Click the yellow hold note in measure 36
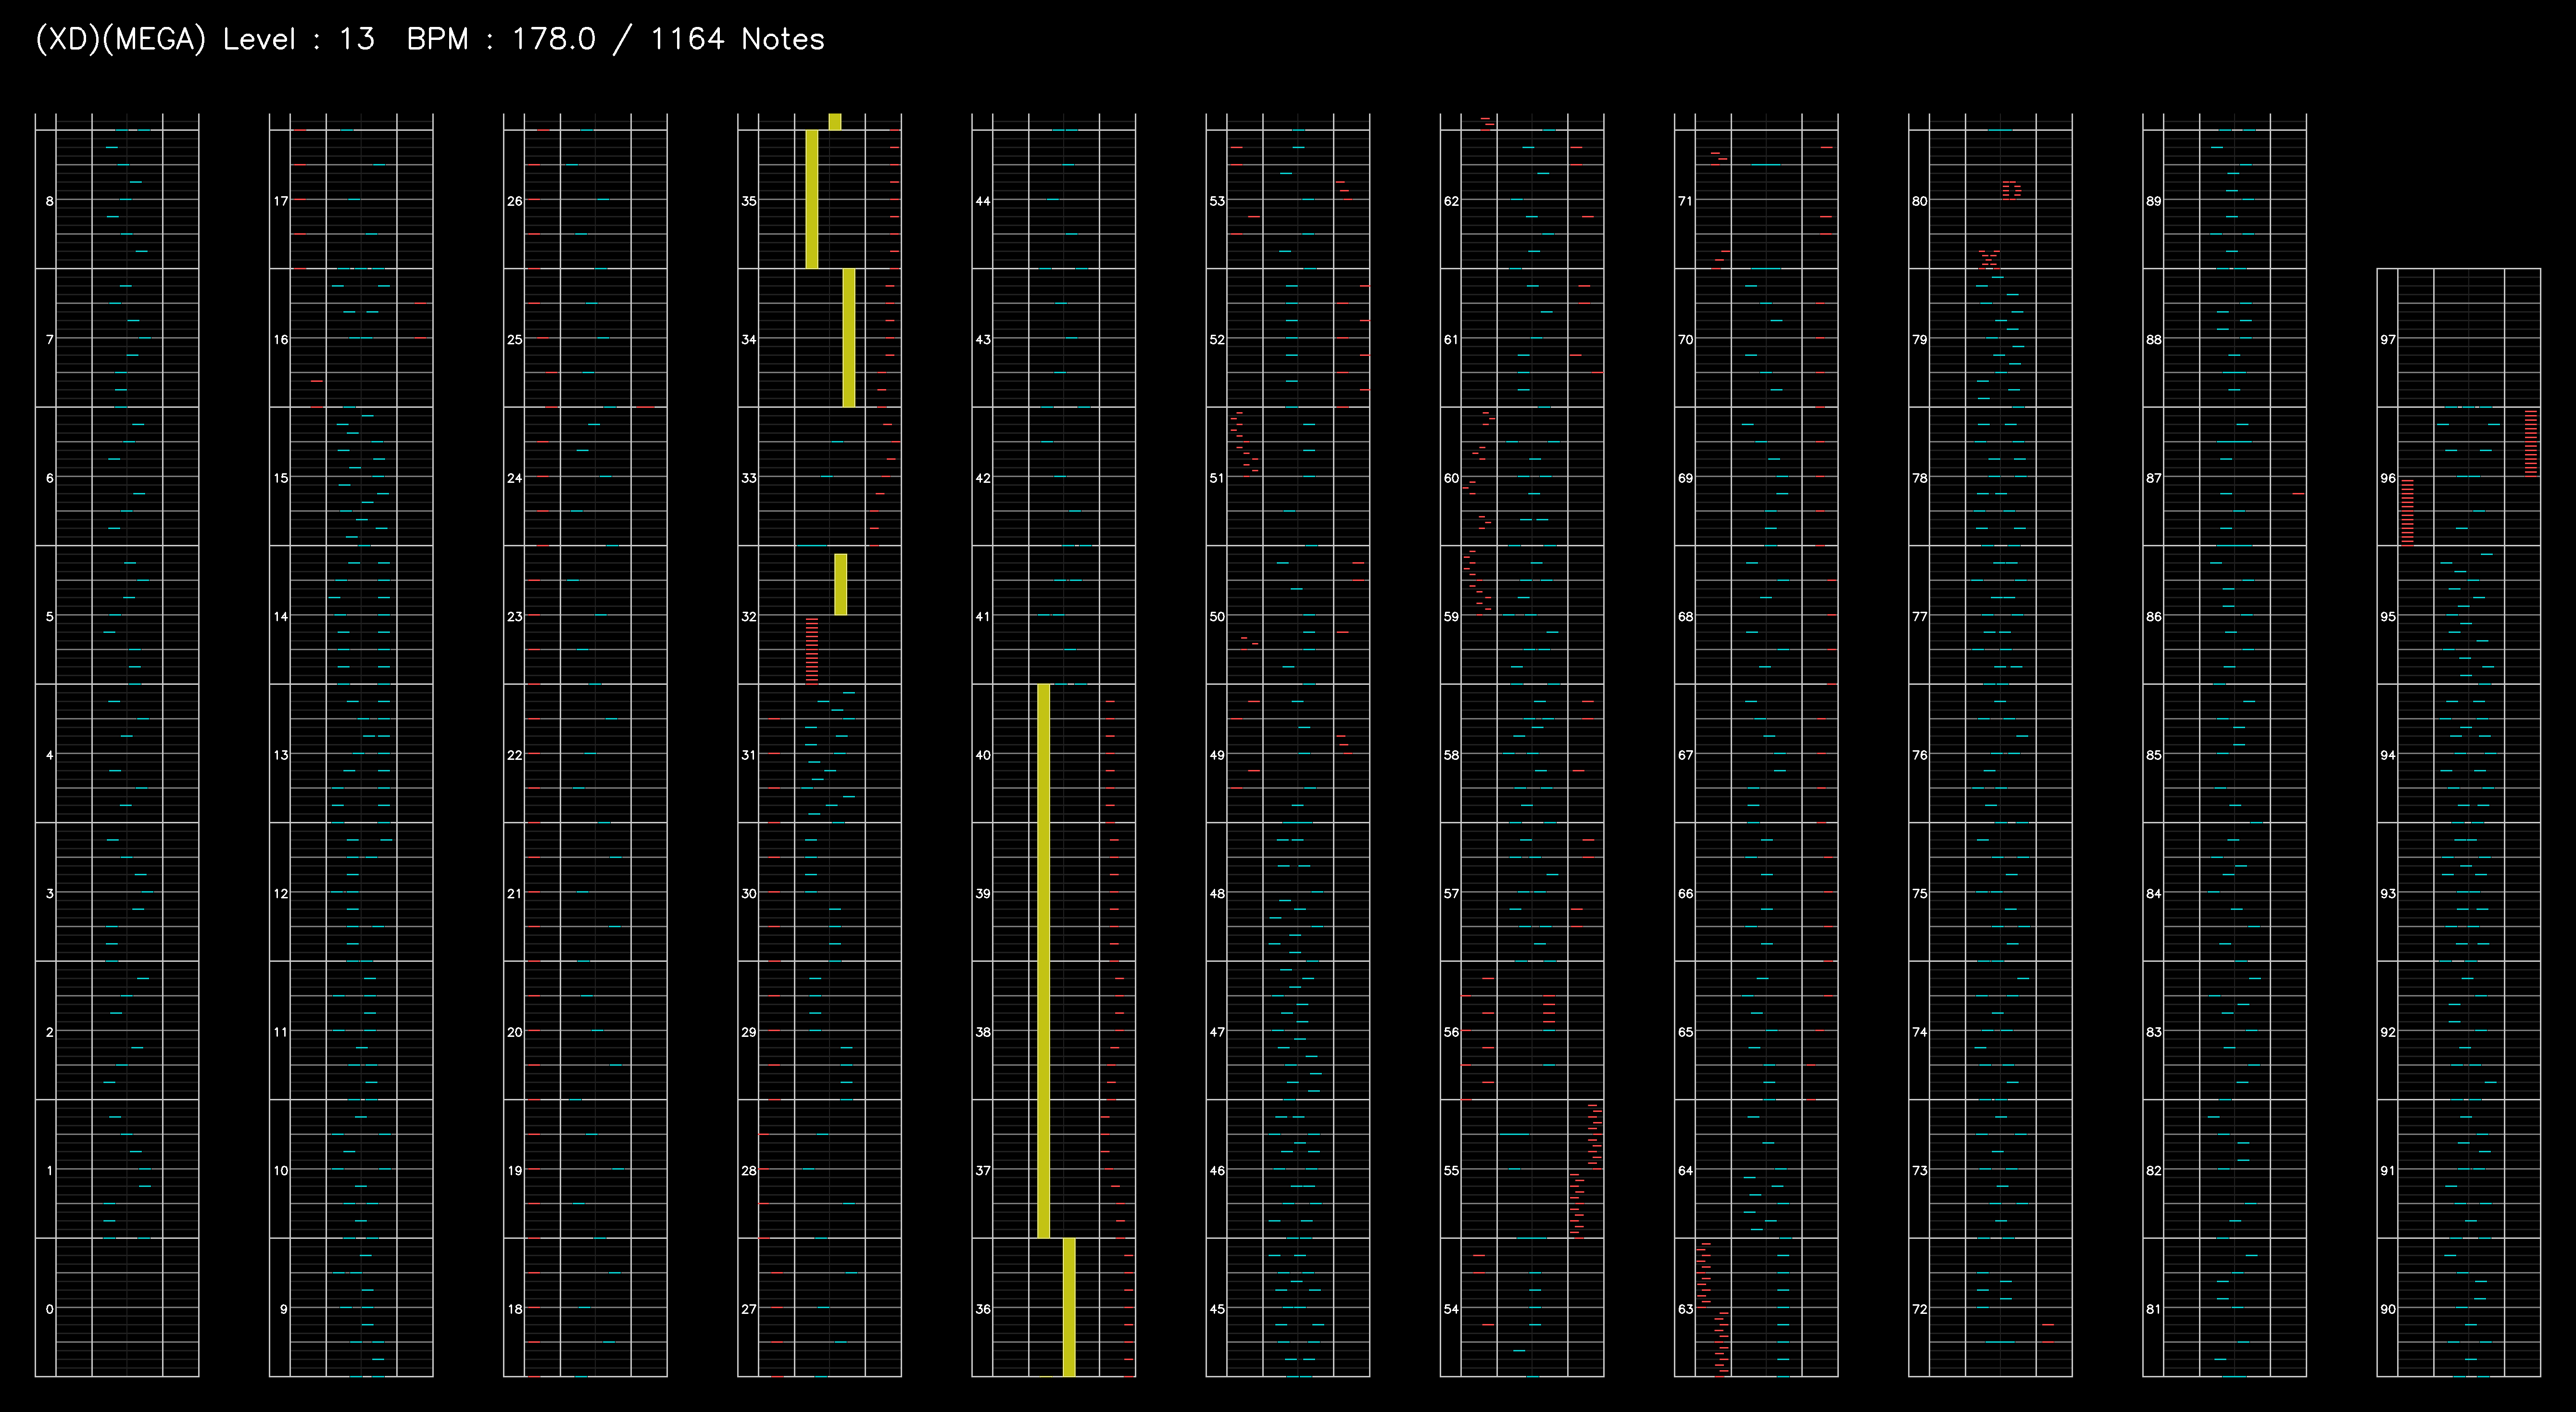2576x1412 pixels. point(1069,1307)
